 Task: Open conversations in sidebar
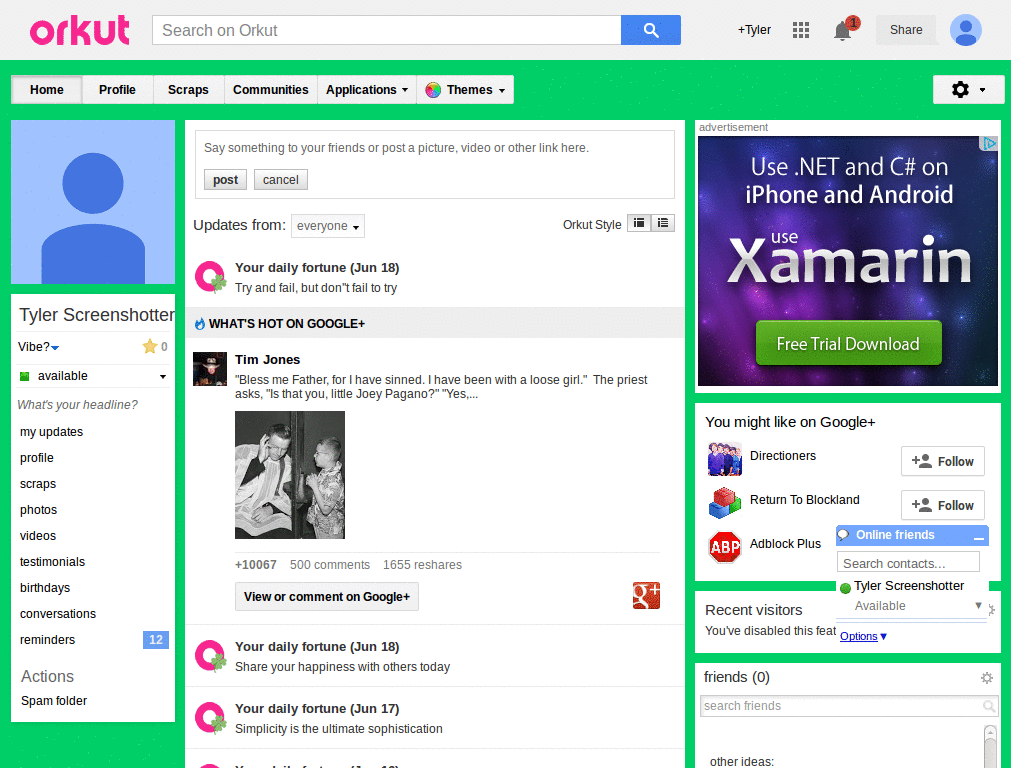pyautogui.click(x=57, y=614)
